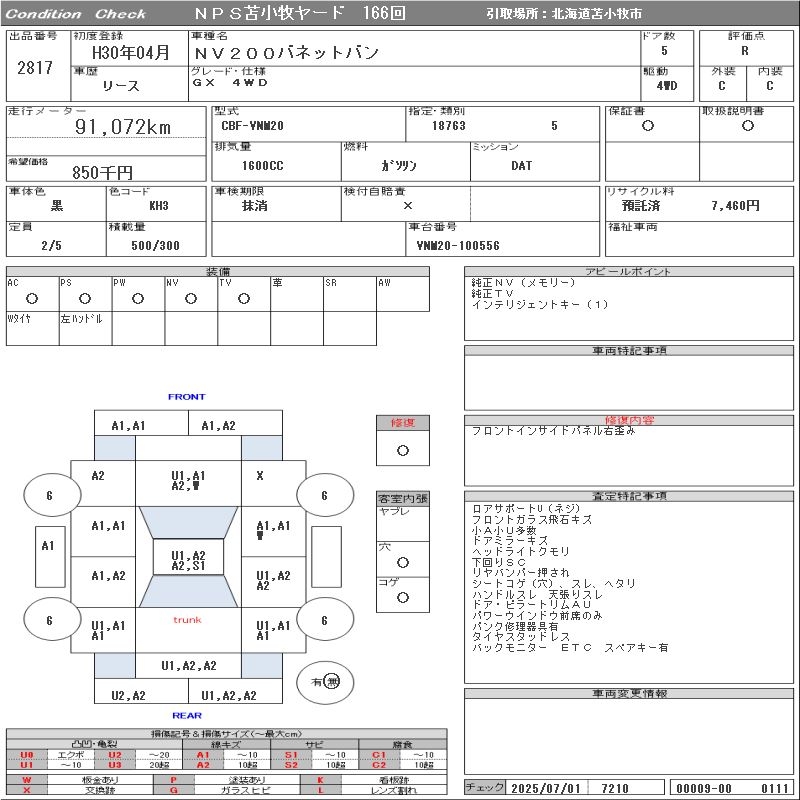Viewport: 800px width, 800px height.
Task: Click the yard name NPS苫小牧ヤード
Action: point(269,13)
